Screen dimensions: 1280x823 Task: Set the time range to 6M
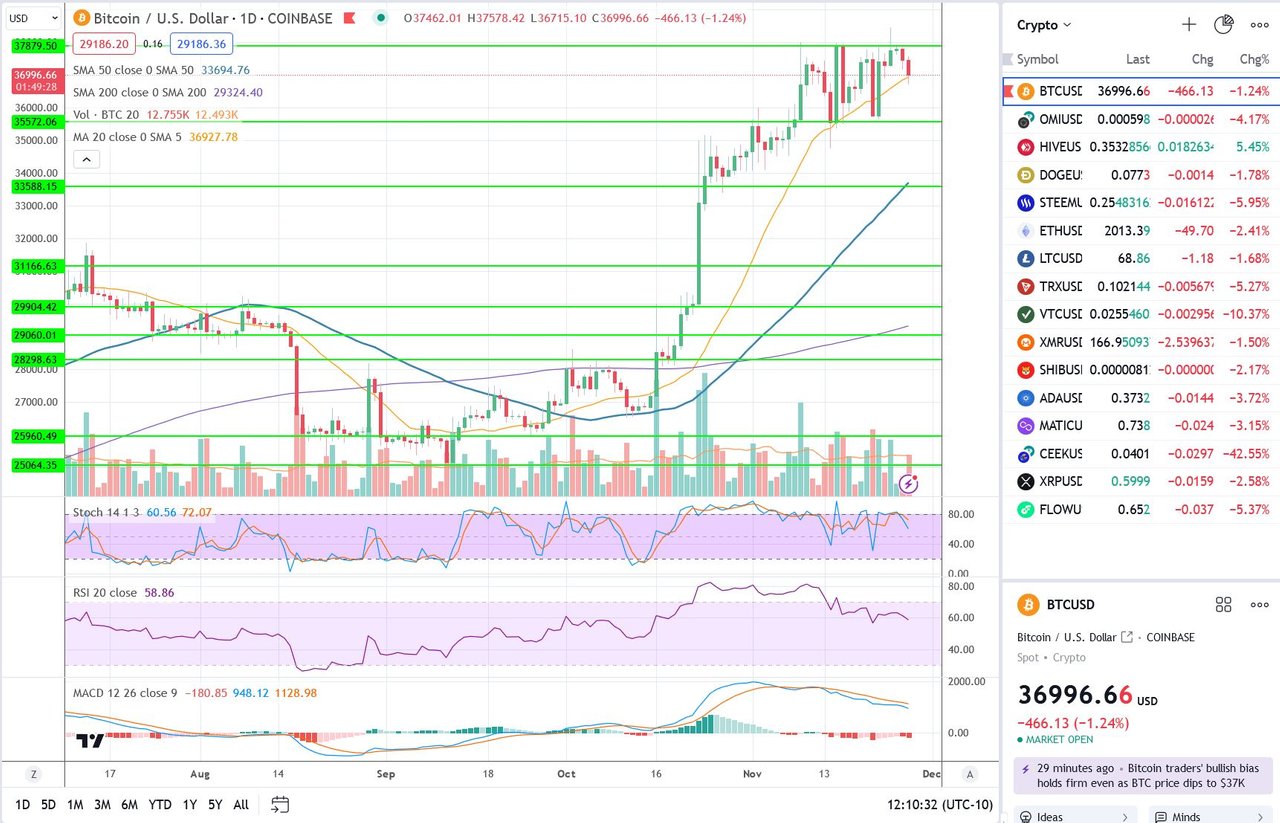point(129,804)
